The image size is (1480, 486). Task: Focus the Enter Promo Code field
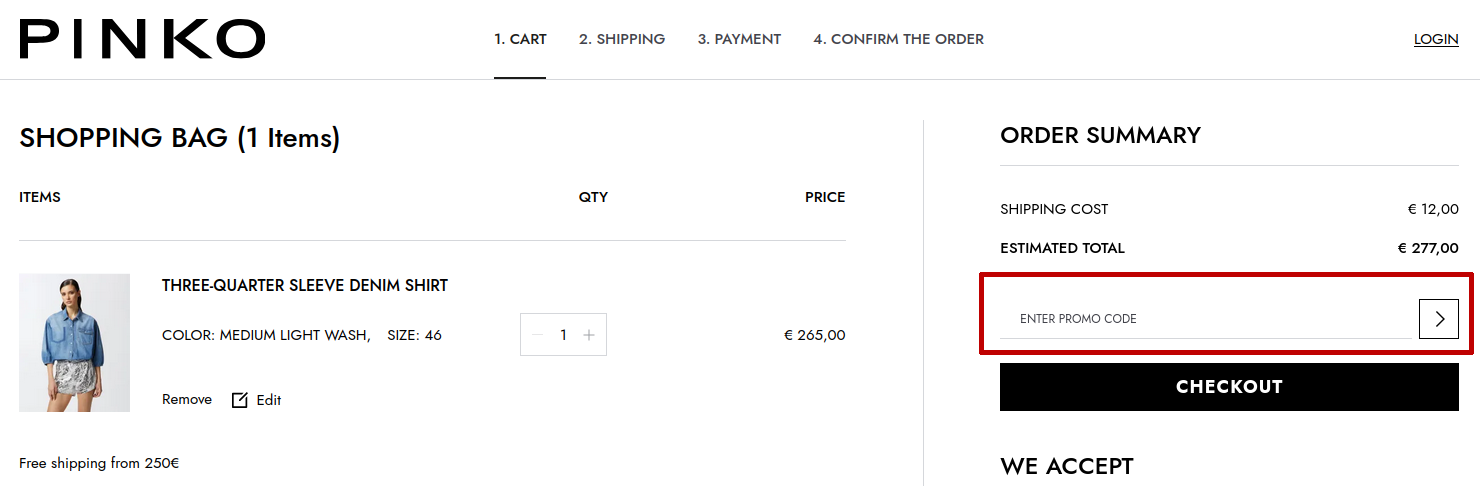[1205, 319]
